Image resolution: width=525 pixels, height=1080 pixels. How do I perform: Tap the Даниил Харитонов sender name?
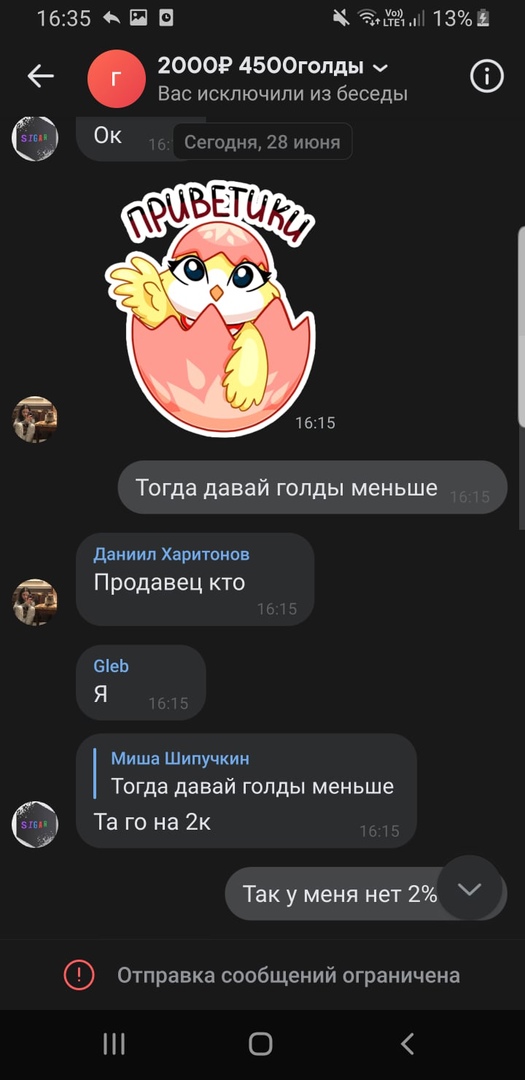coord(172,554)
